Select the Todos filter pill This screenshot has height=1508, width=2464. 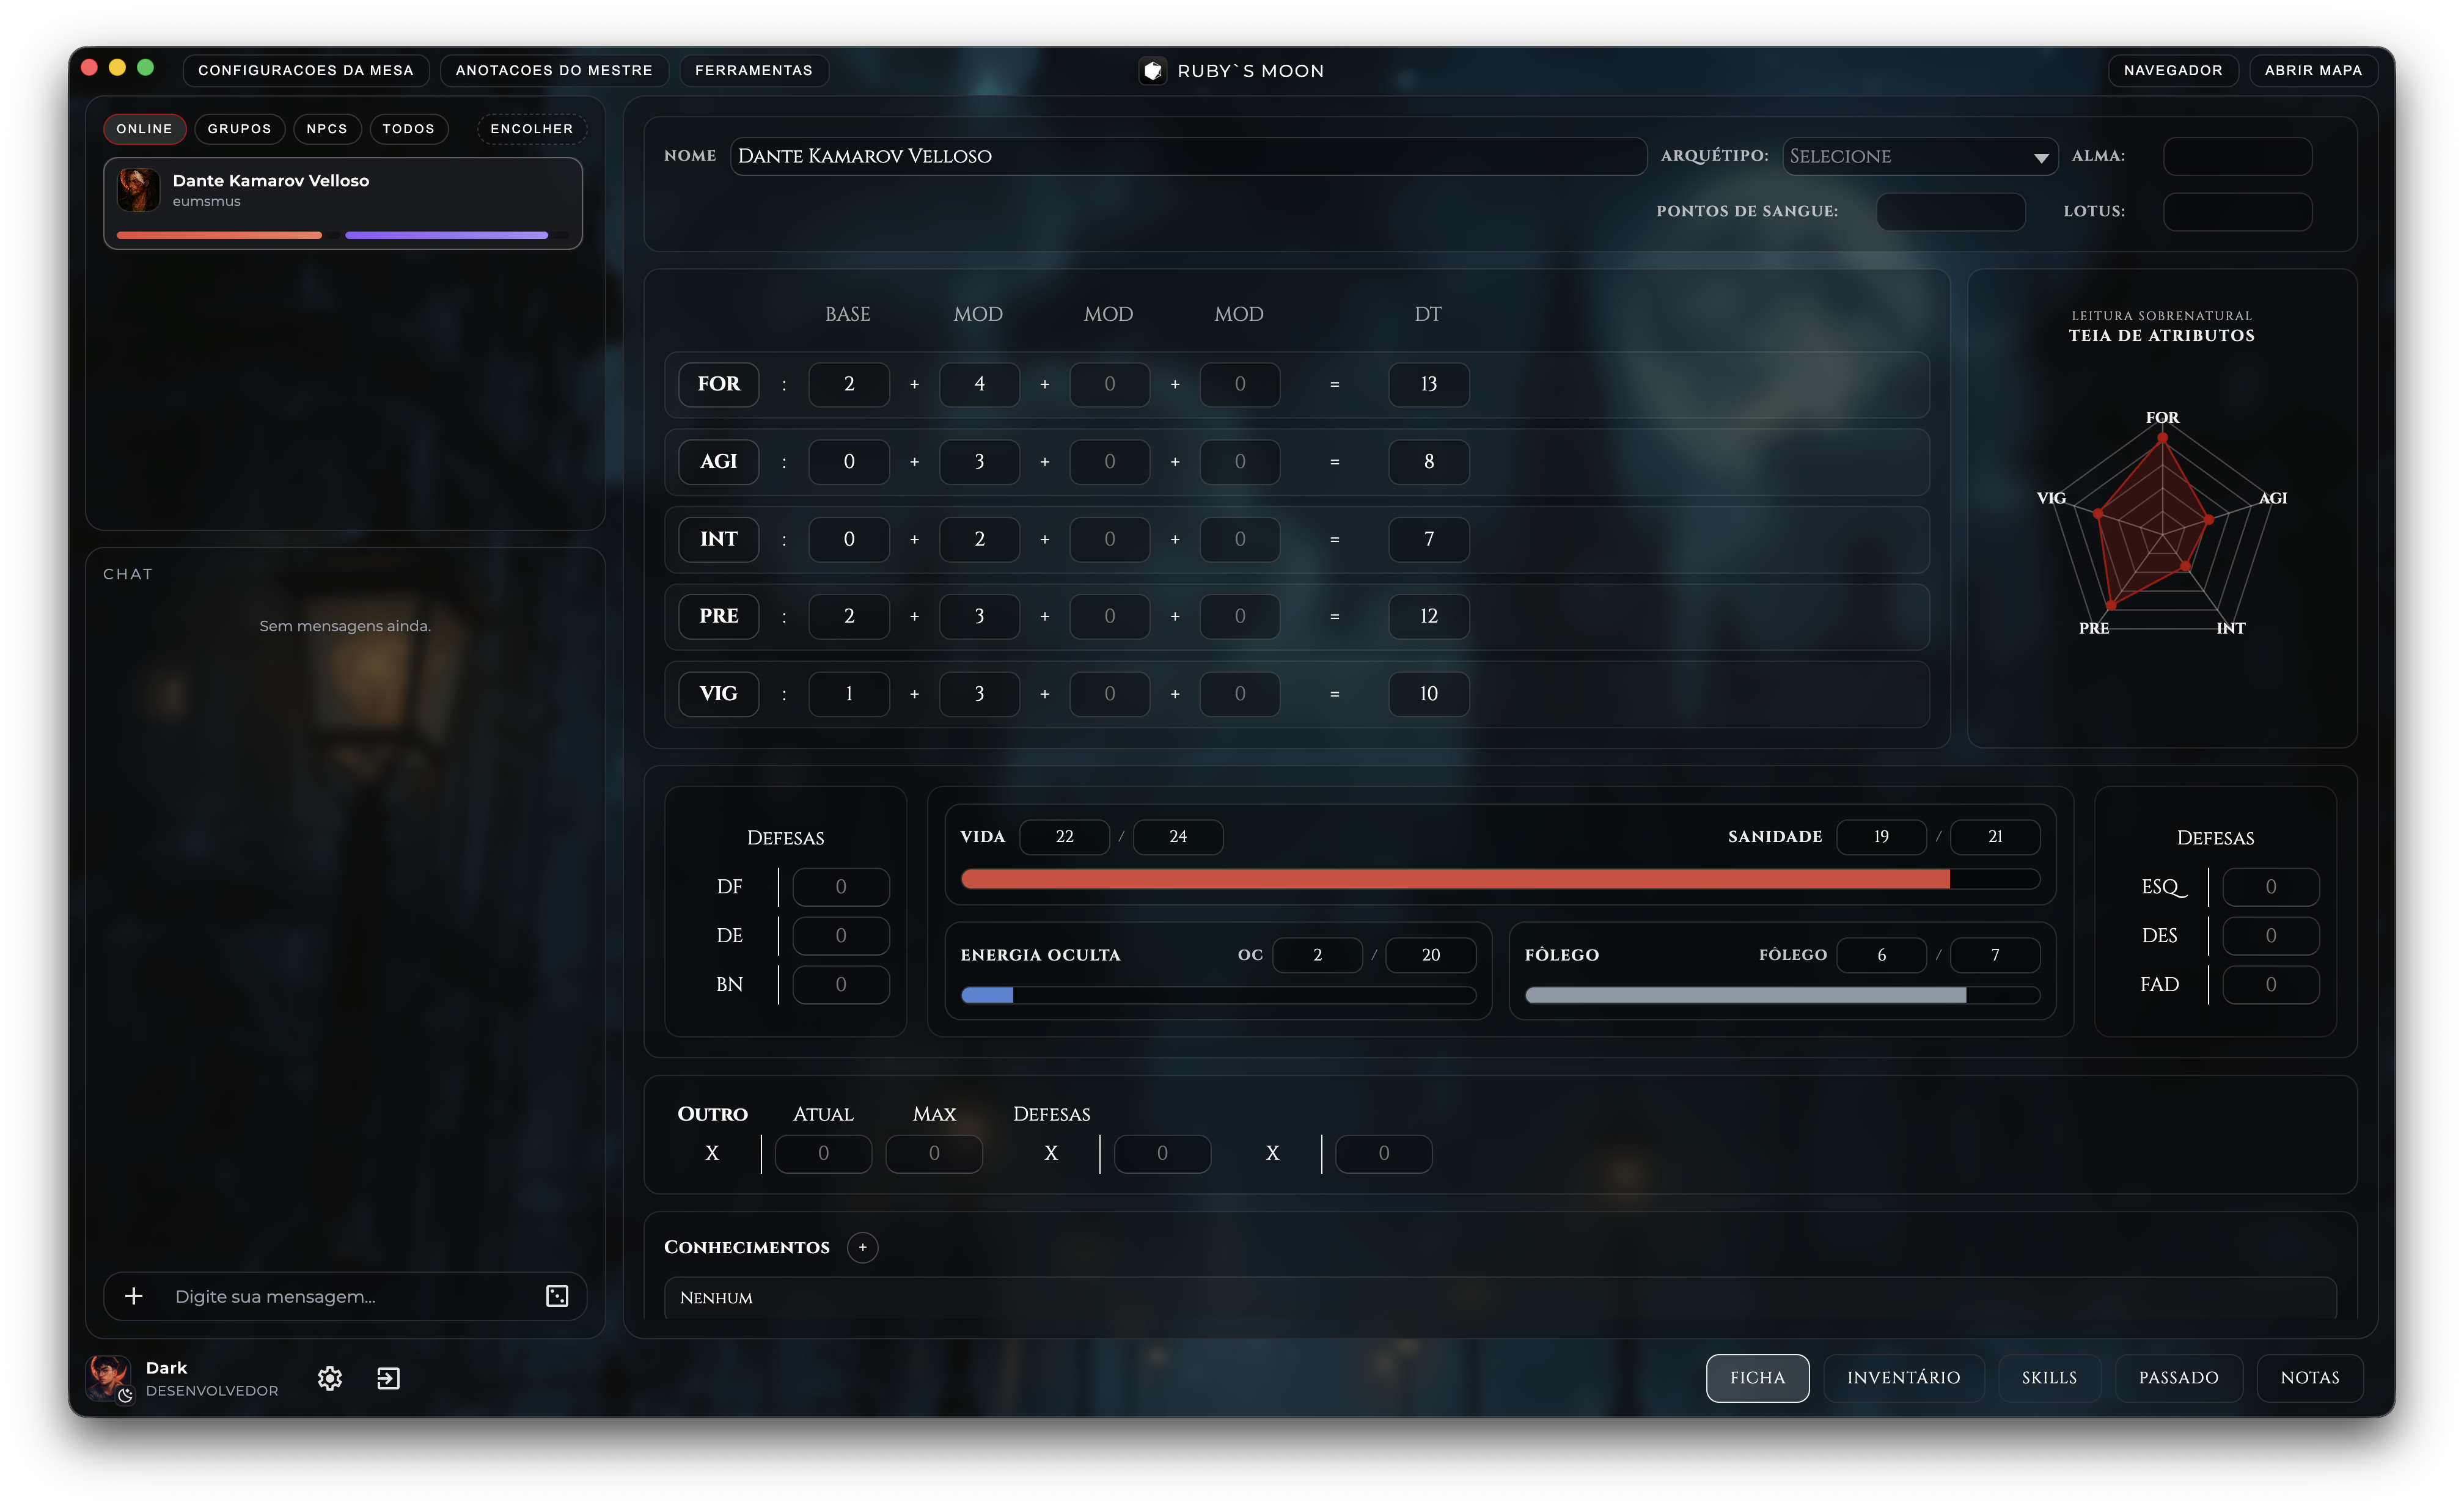(x=408, y=129)
